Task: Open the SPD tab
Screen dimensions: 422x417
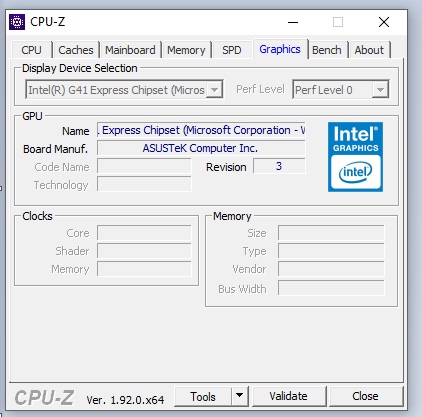Action: point(232,50)
